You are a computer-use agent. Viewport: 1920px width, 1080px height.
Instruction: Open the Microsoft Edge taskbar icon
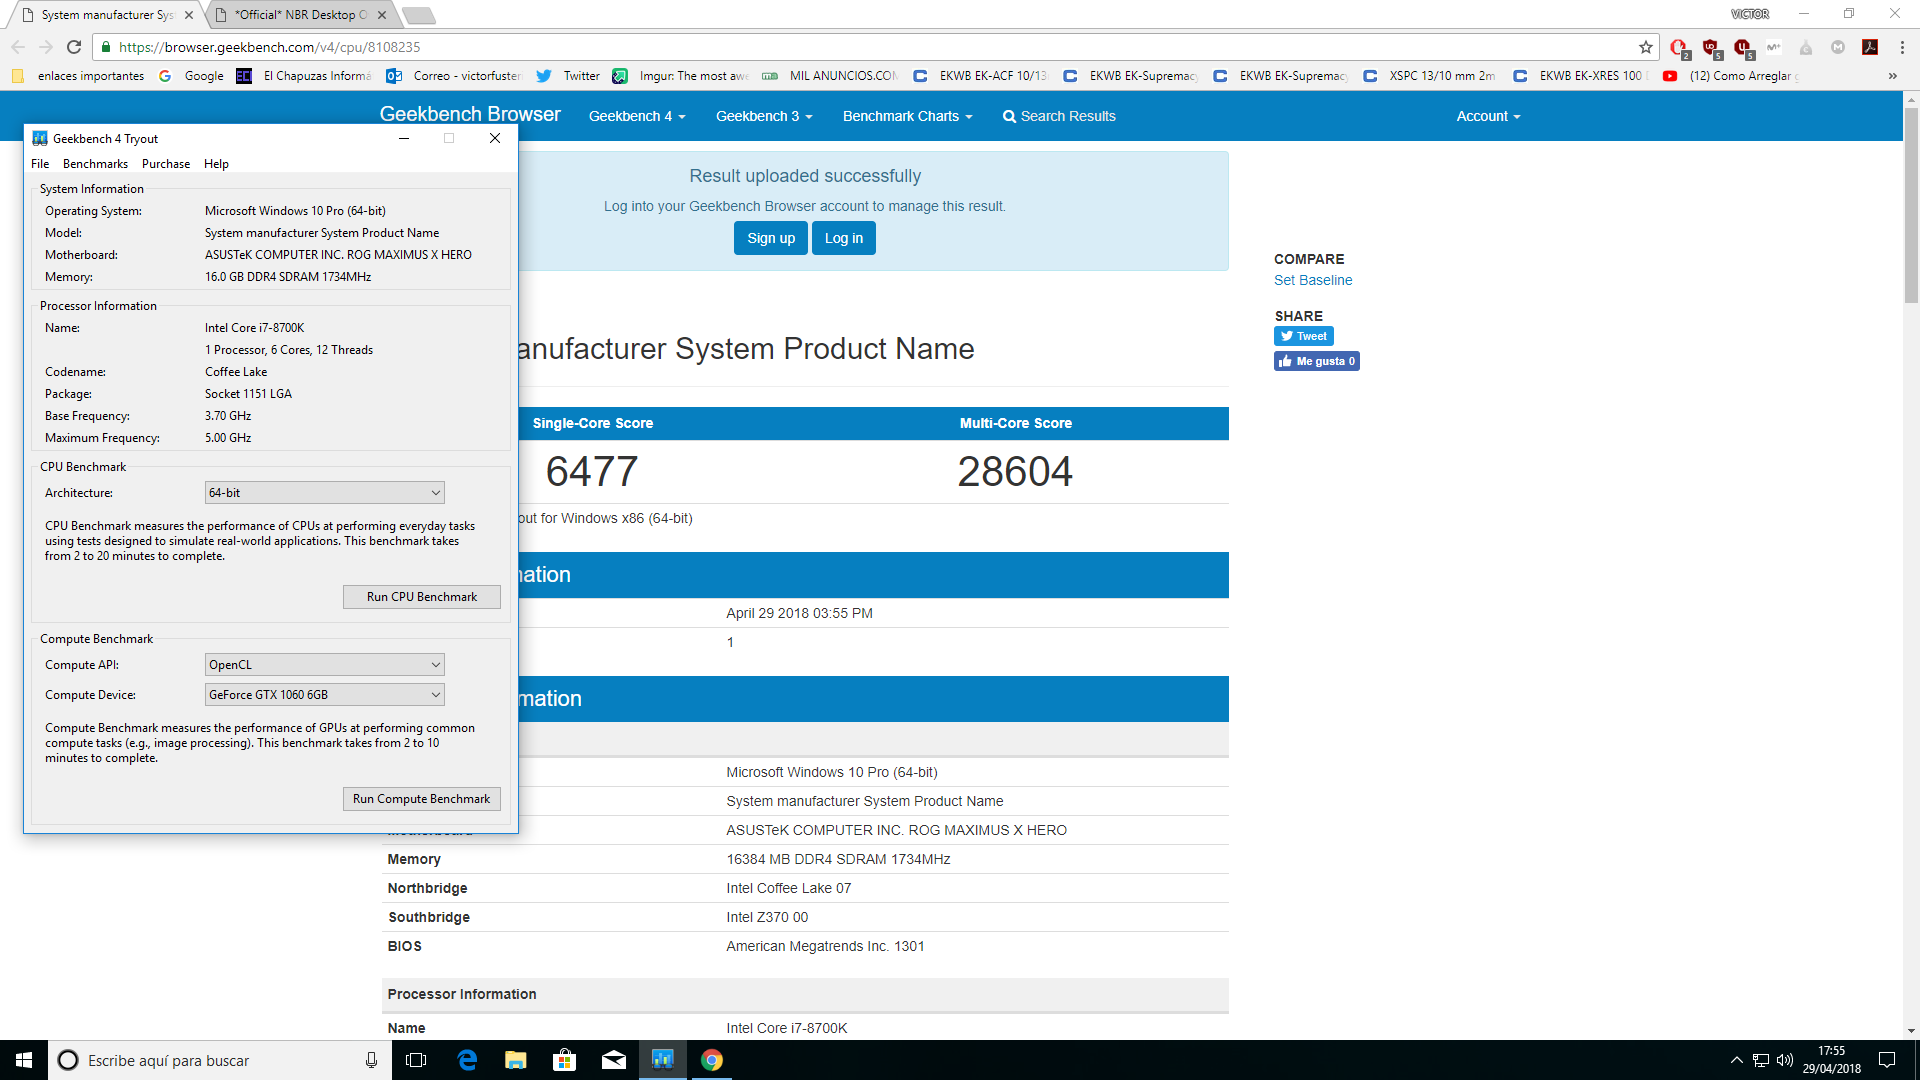point(467,1060)
